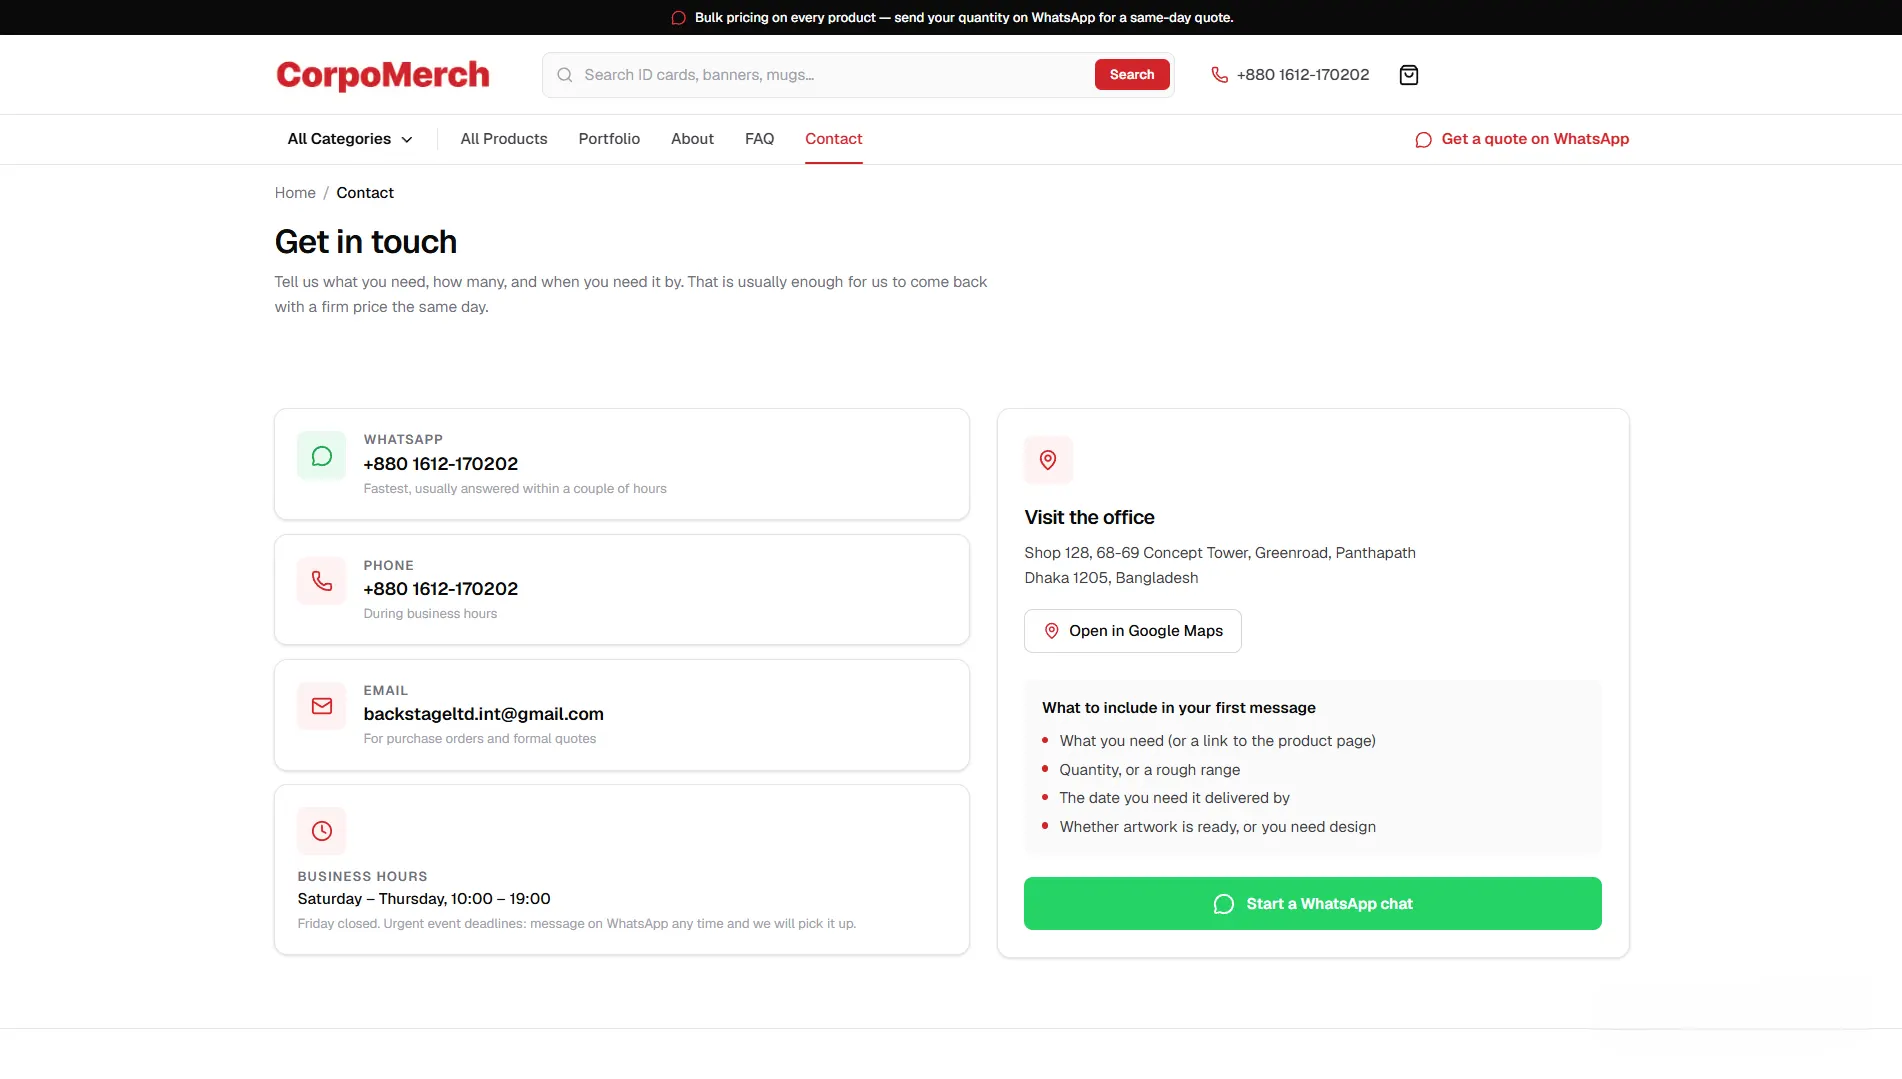Select the Contact nav item
This screenshot has width=1902, height=1079.
(833, 139)
